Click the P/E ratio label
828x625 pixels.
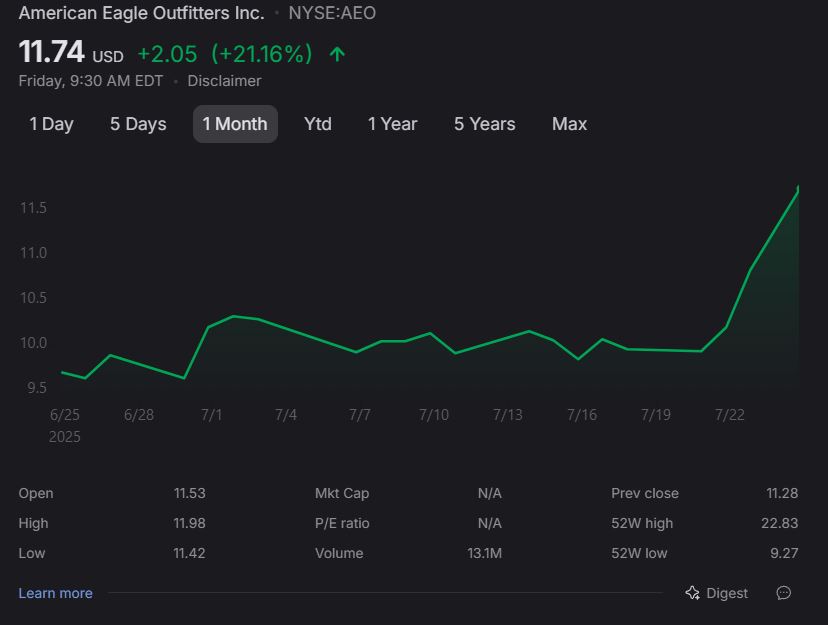[342, 523]
